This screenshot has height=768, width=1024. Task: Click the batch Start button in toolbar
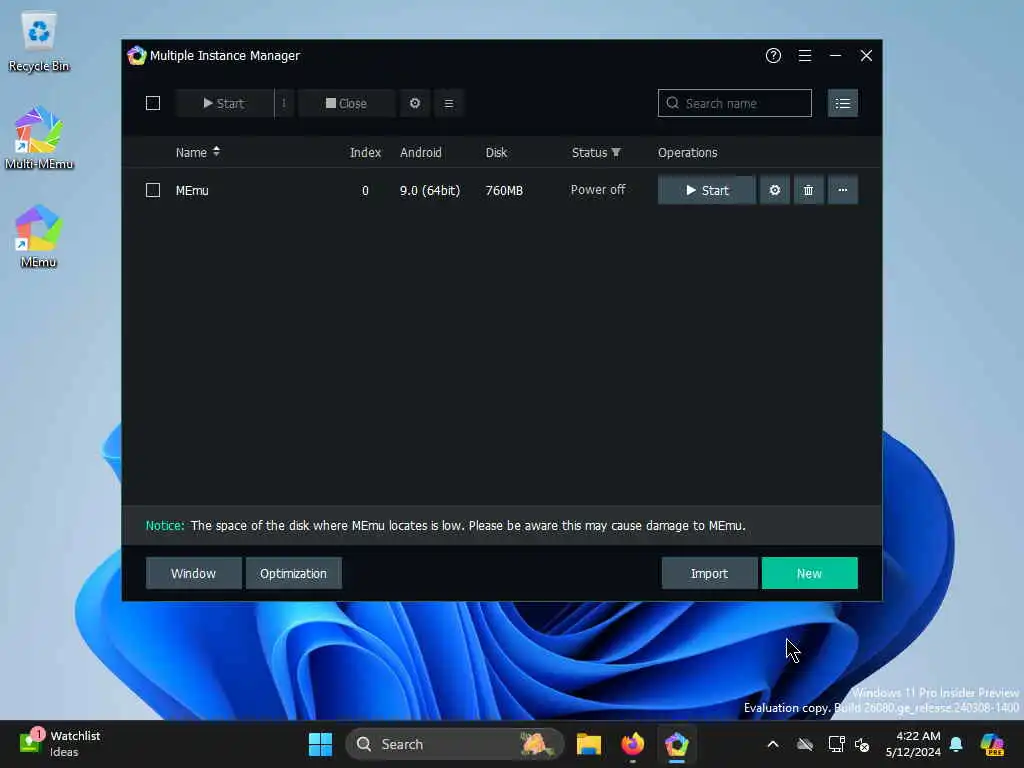coord(224,103)
